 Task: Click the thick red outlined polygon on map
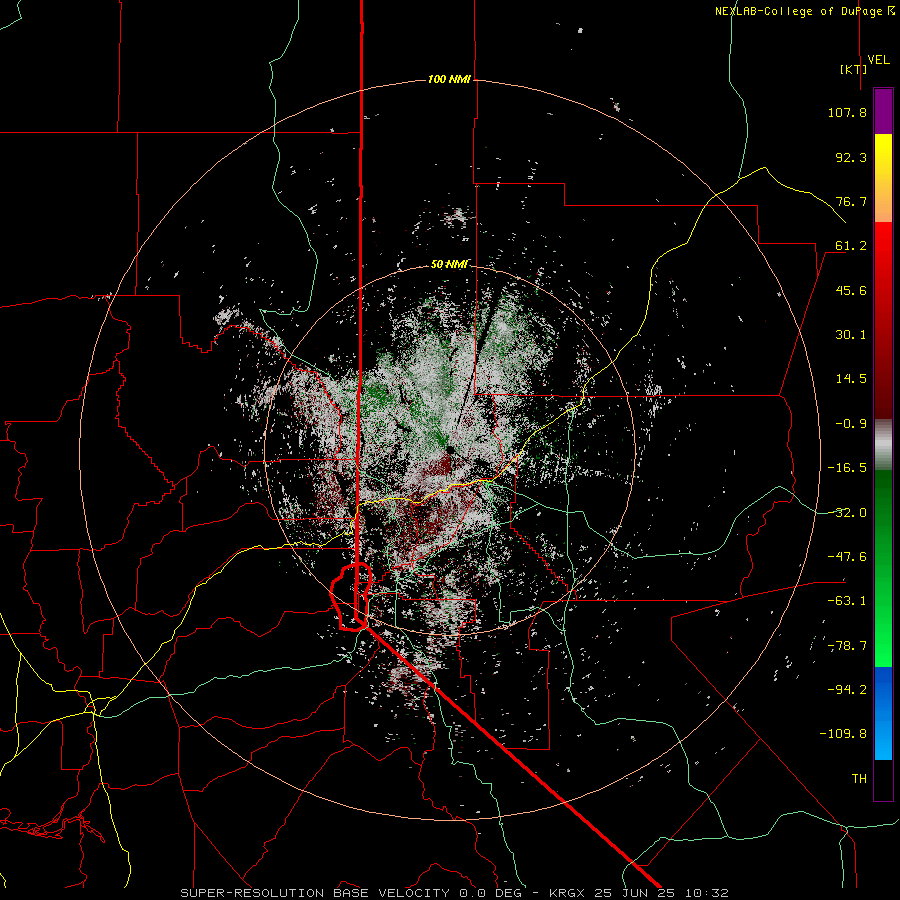351,597
